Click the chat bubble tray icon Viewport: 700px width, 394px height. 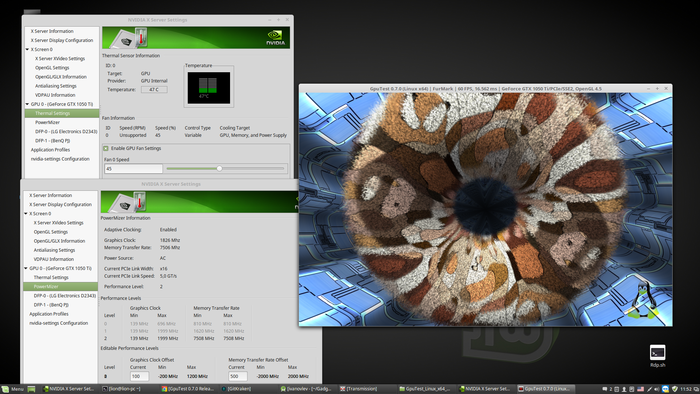pyautogui.click(x=605, y=389)
